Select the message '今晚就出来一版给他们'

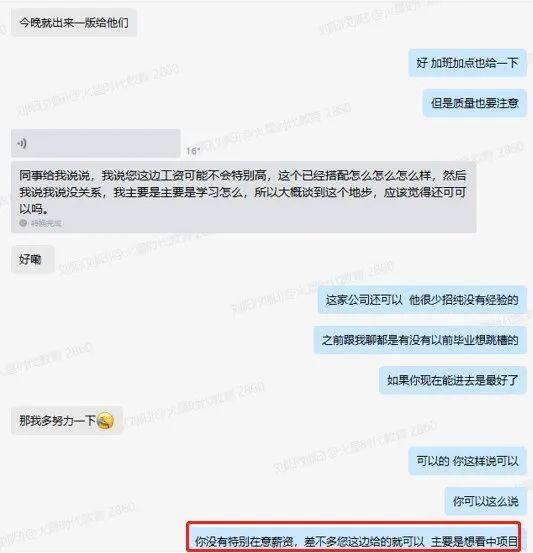(x=74, y=23)
